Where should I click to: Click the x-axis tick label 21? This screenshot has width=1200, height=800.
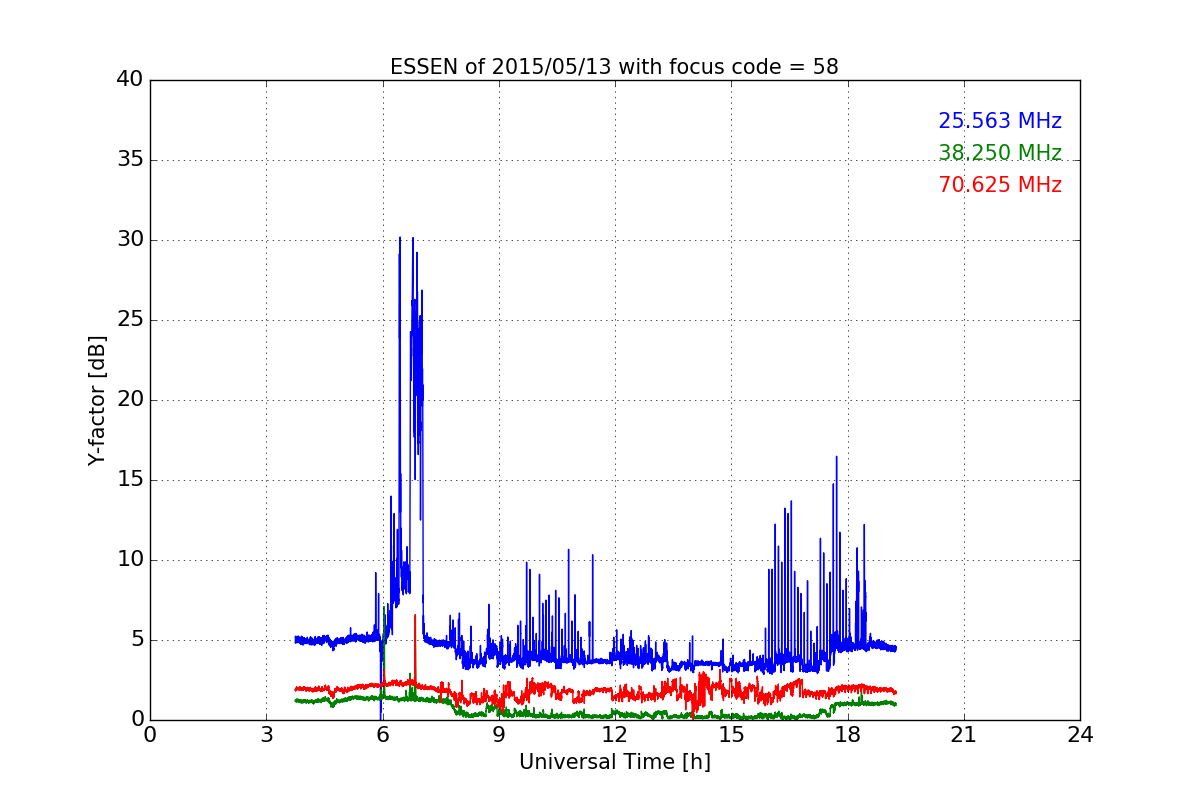(x=963, y=735)
